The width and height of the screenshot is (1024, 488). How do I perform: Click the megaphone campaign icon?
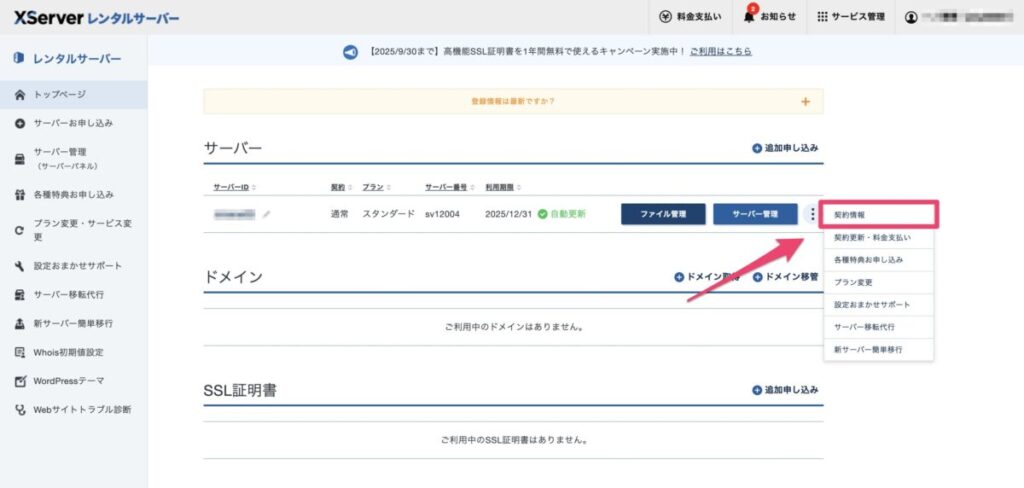tap(351, 52)
